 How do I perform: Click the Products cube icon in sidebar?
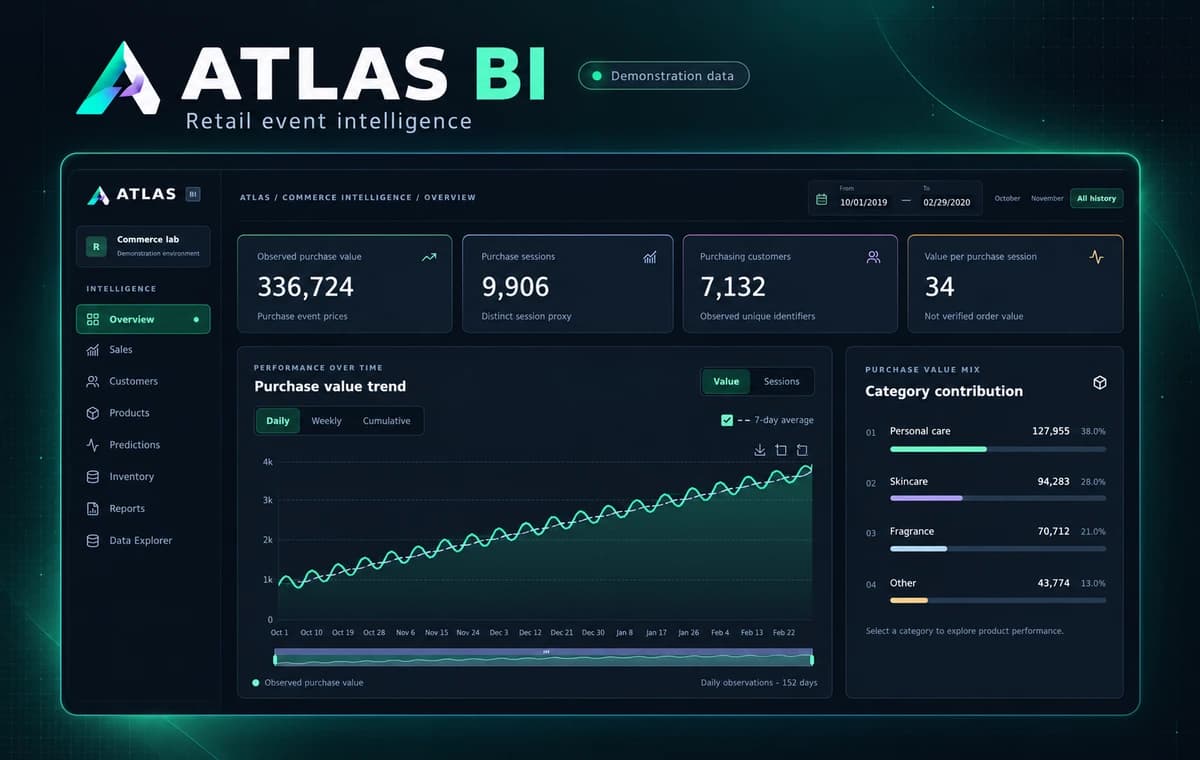click(x=93, y=413)
